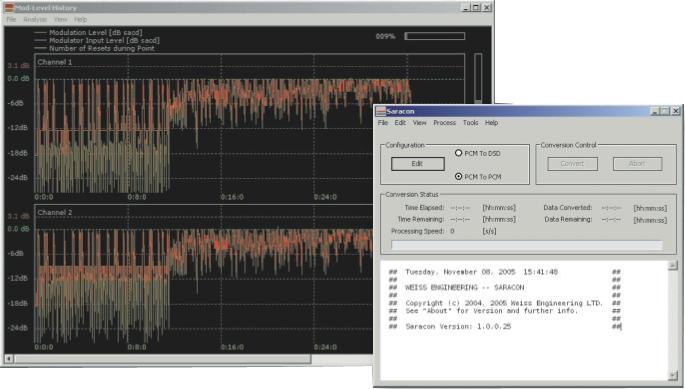Image resolution: width=685 pixels, height=389 pixels.
Task: Click the Convert button
Action: [572, 164]
